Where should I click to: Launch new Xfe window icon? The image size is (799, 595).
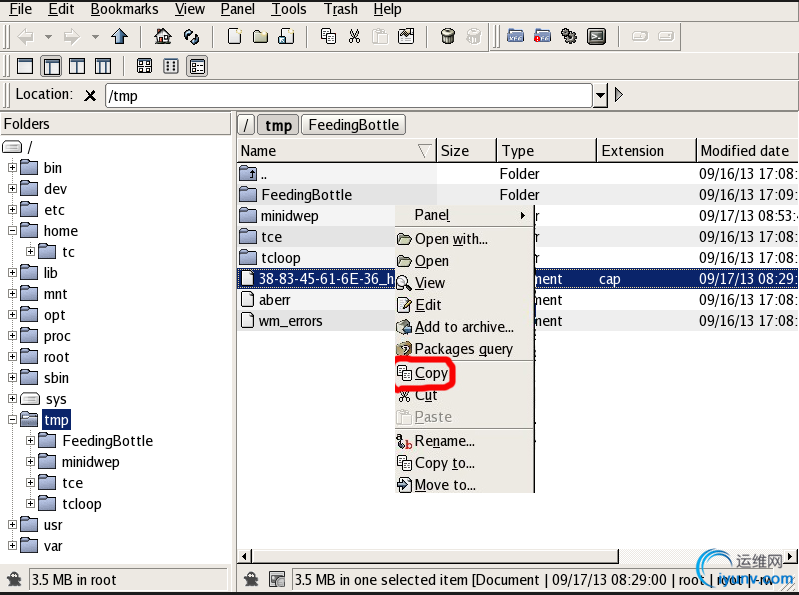click(x=516, y=37)
